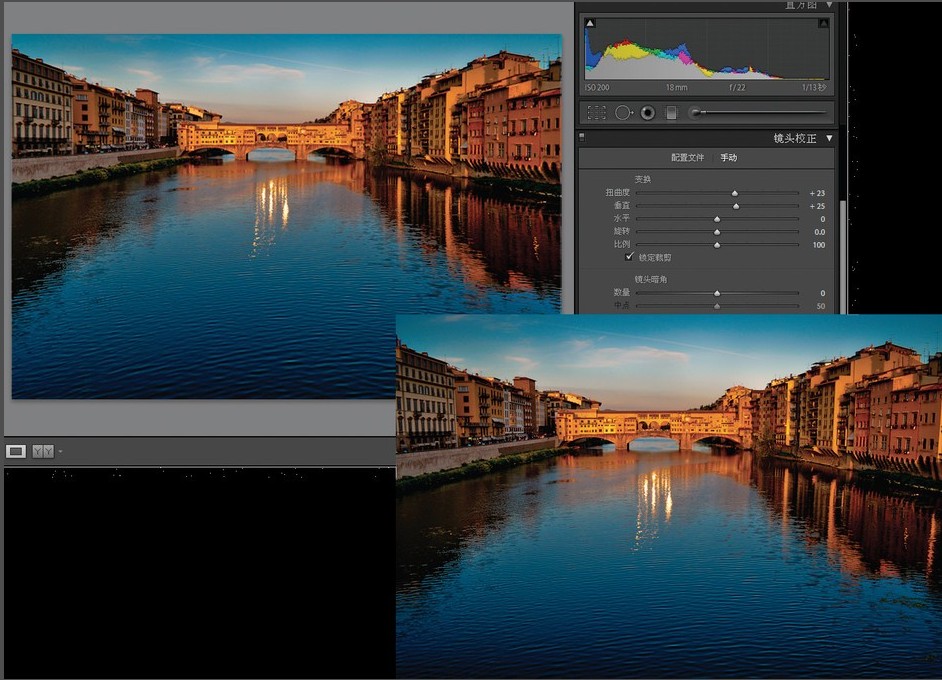
Task: Click the 旋转 label
Action: coord(622,231)
